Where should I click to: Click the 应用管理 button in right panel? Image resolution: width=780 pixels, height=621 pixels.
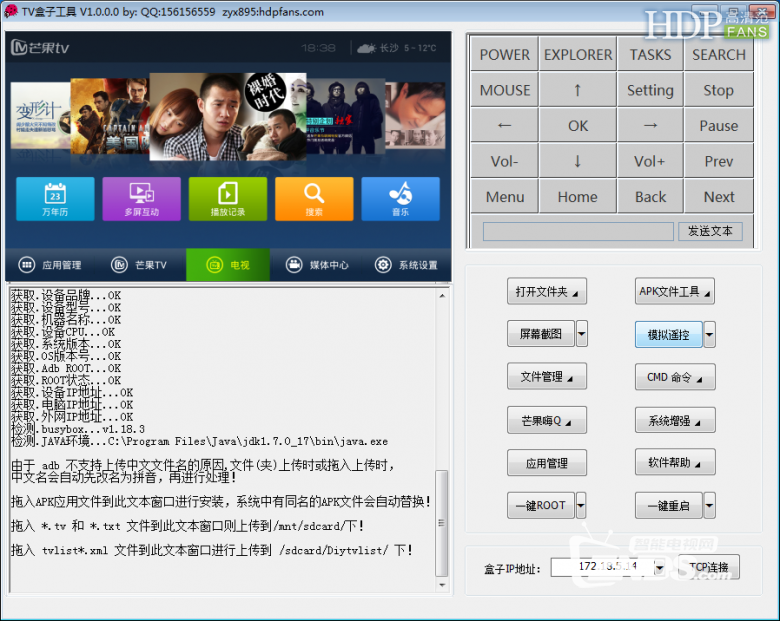pyautogui.click(x=547, y=463)
